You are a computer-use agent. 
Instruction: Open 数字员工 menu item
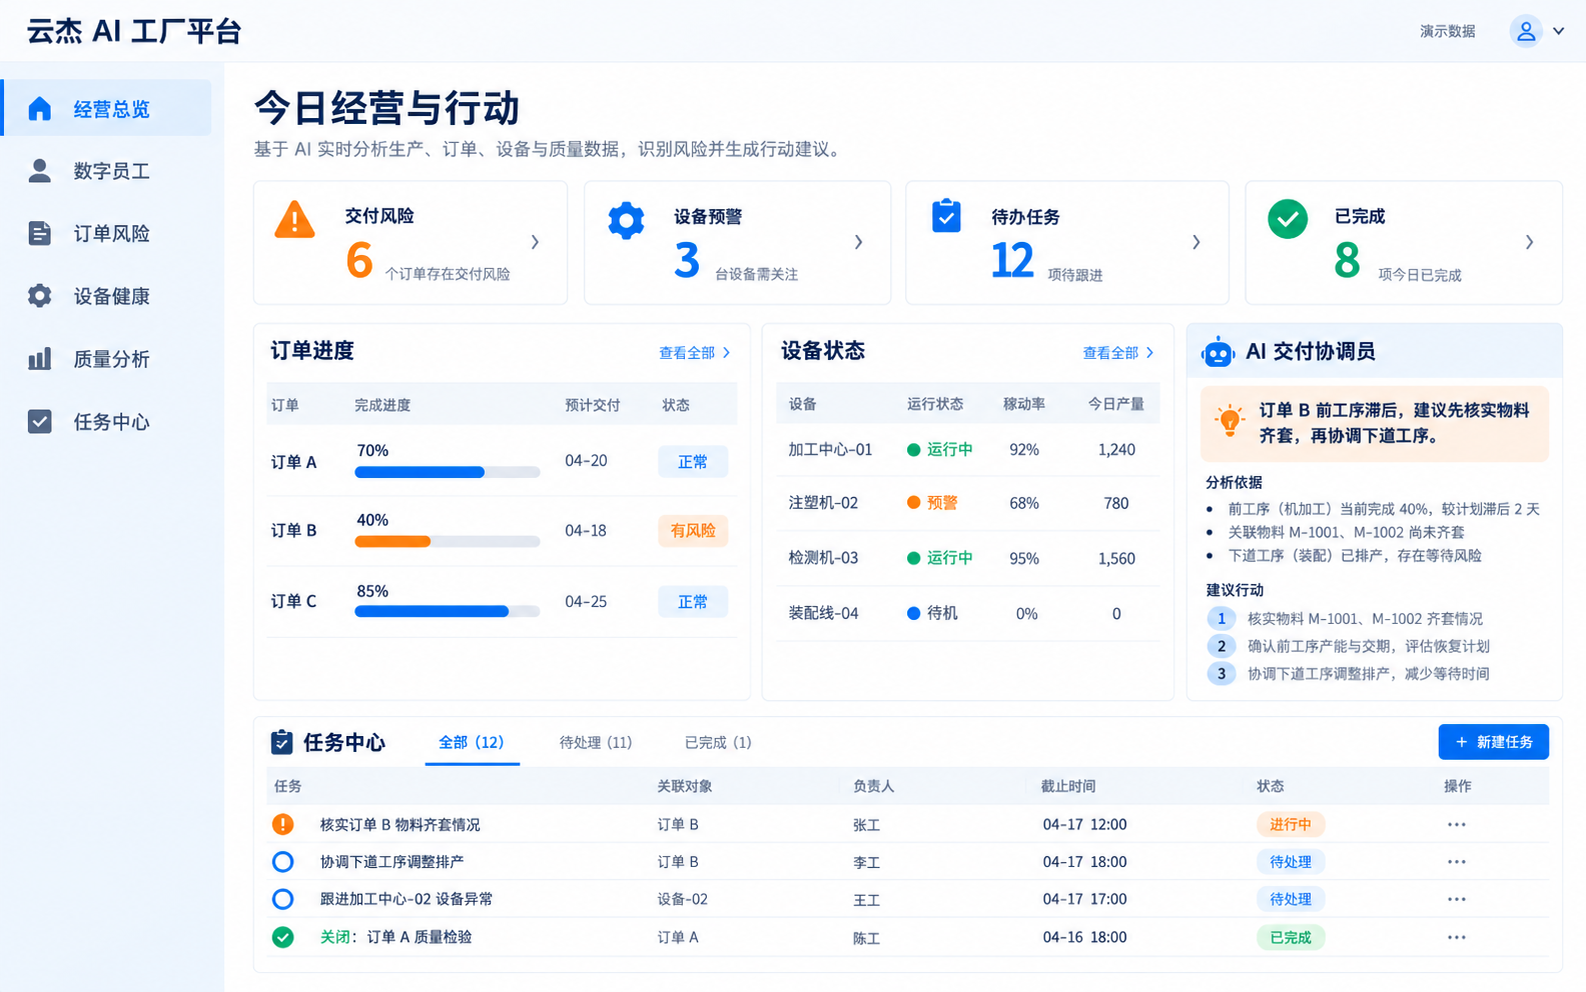point(108,171)
